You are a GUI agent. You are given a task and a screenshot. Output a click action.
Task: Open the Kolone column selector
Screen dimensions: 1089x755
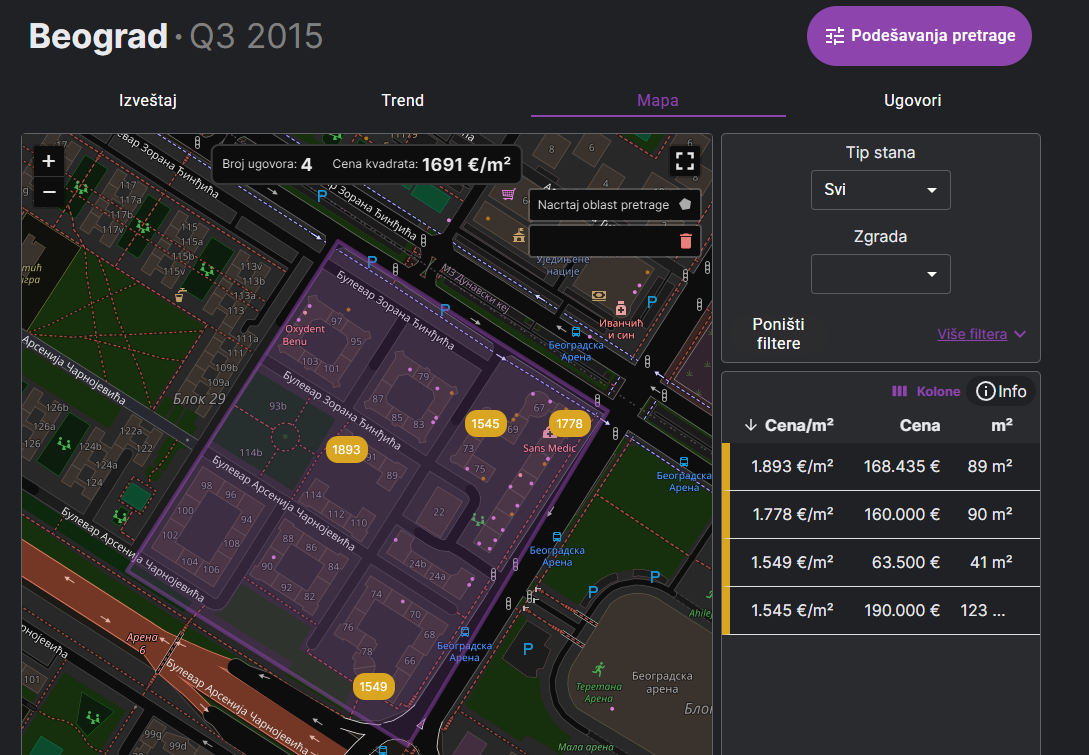point(926,392)
